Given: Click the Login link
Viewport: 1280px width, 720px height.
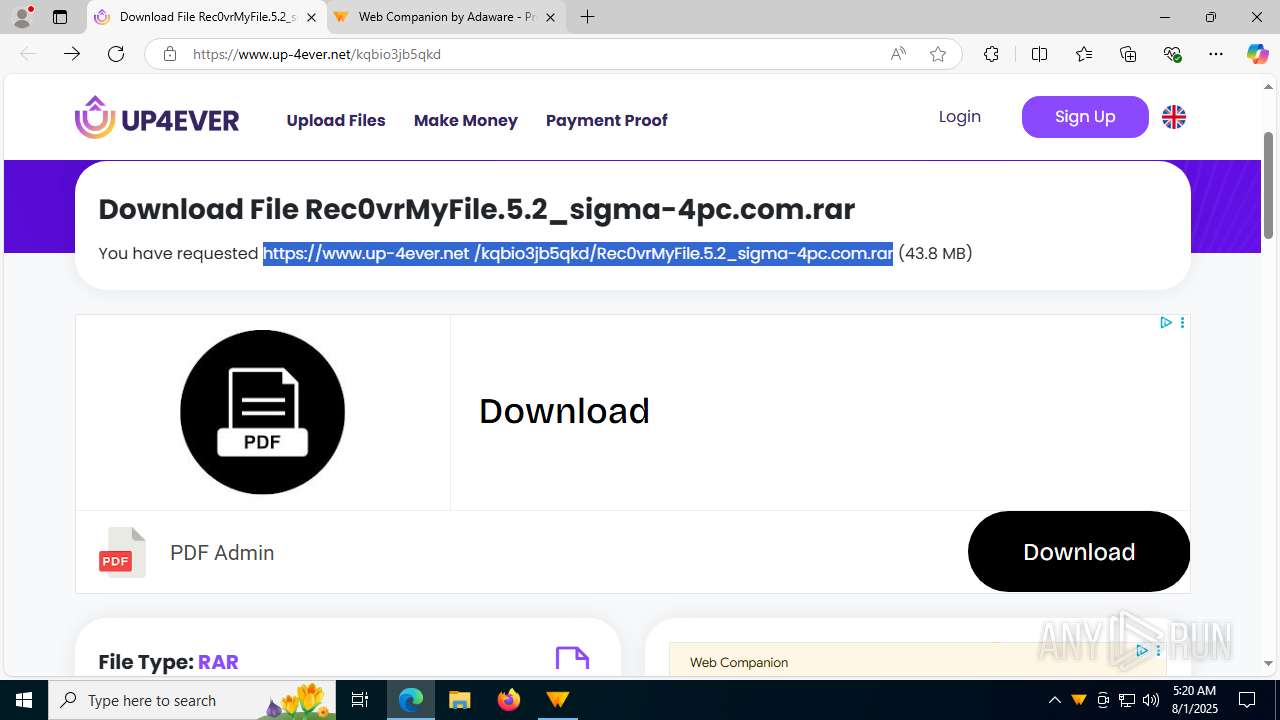Looking at the screenshot, I should tap(960, 117).
